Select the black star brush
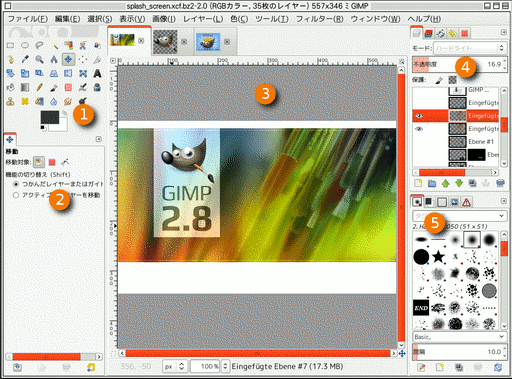512x379 pixels. 438,257
